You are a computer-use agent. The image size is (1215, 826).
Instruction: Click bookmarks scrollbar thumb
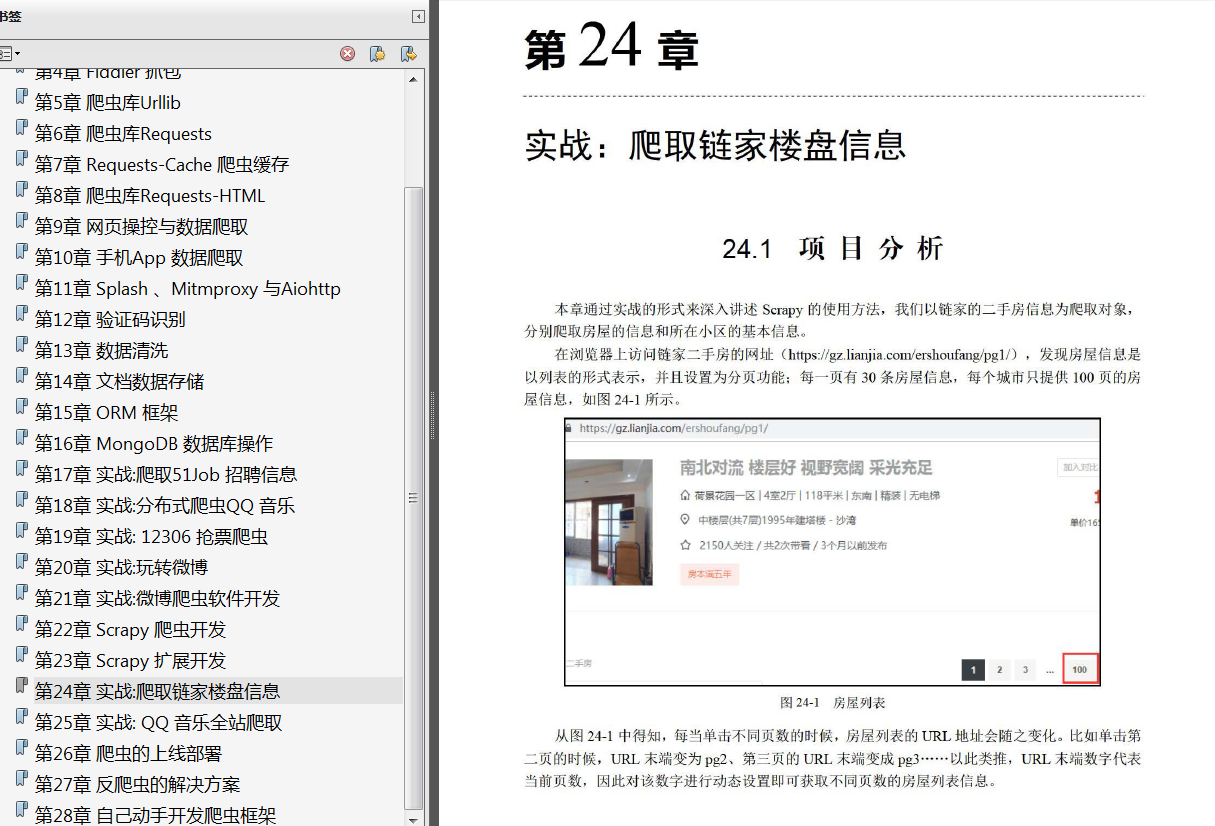pyautogui.click(x=414, y=497)
